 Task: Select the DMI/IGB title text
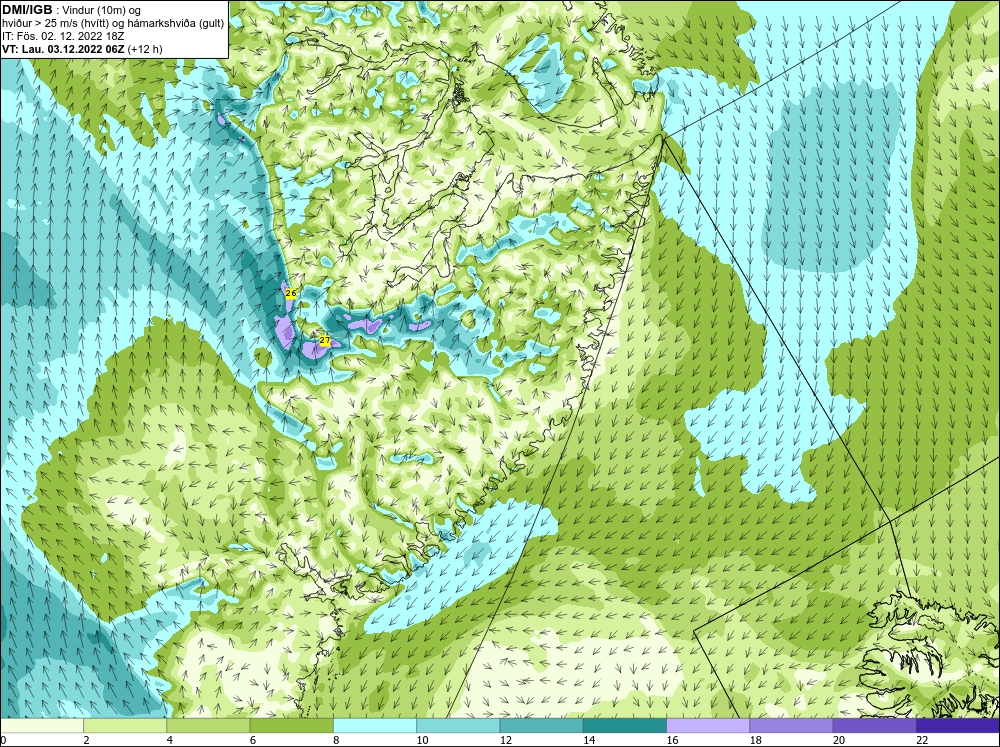pos(27,10)
